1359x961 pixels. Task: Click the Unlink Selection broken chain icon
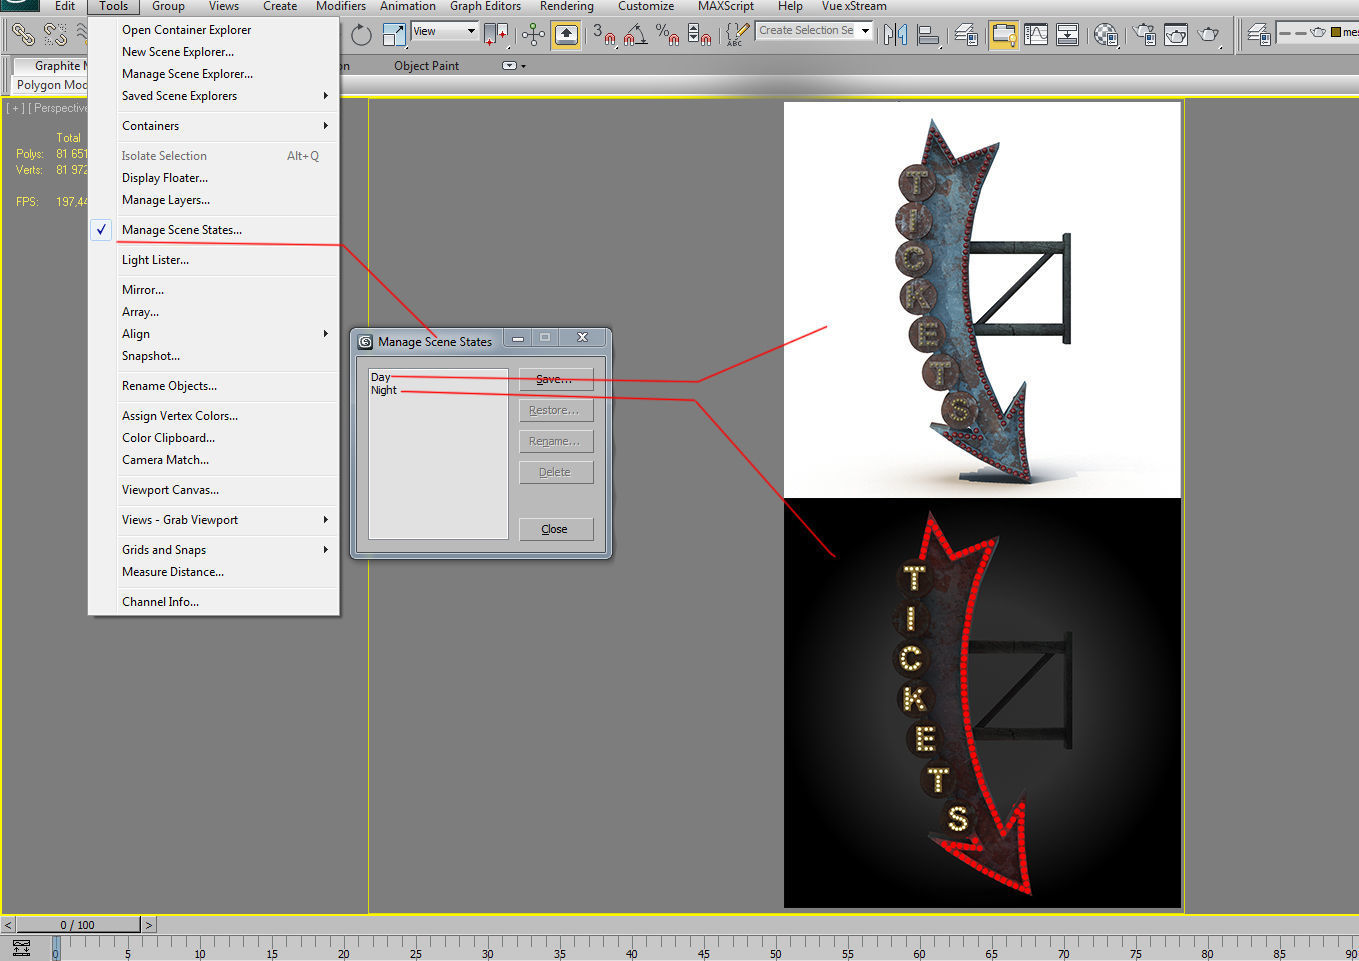click(x=55, y=35)
